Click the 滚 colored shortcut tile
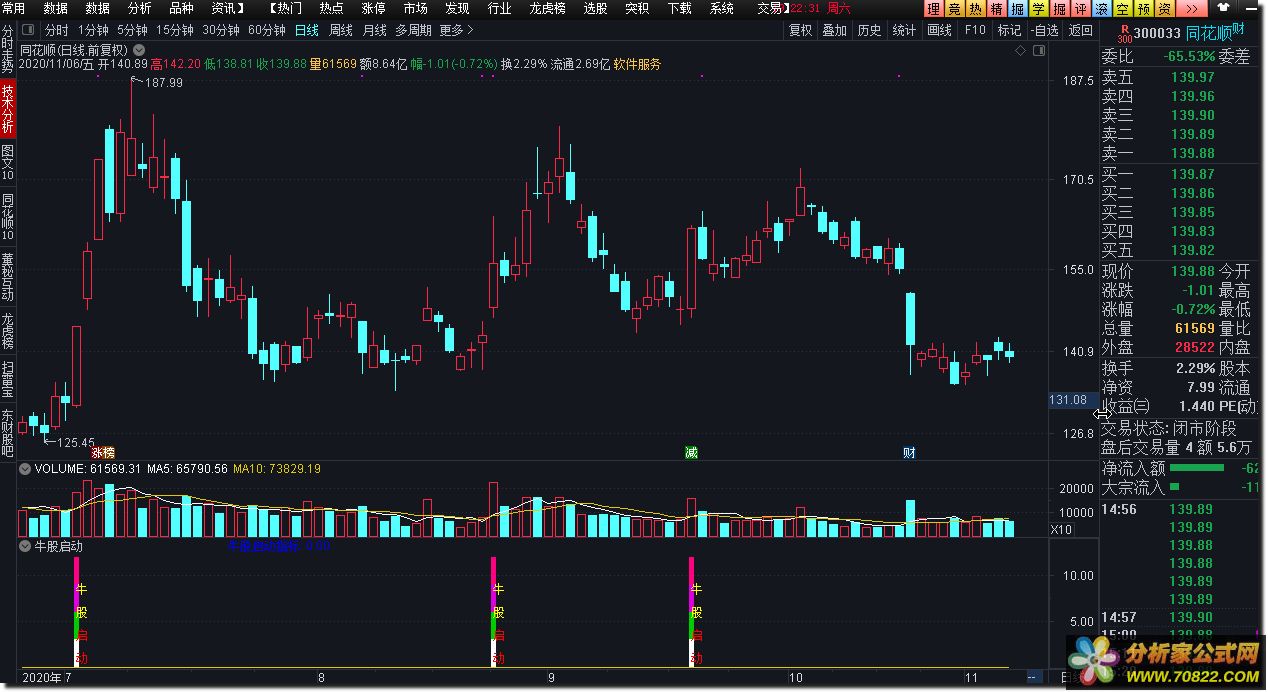The height and width of the screenshot is (692, 1268). point(1101,8)
